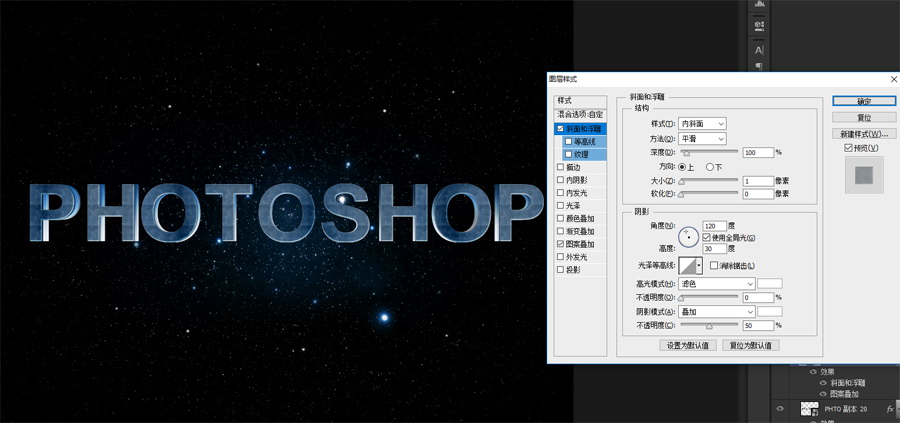Enable the 内发光 checkbox

[560, 193]
